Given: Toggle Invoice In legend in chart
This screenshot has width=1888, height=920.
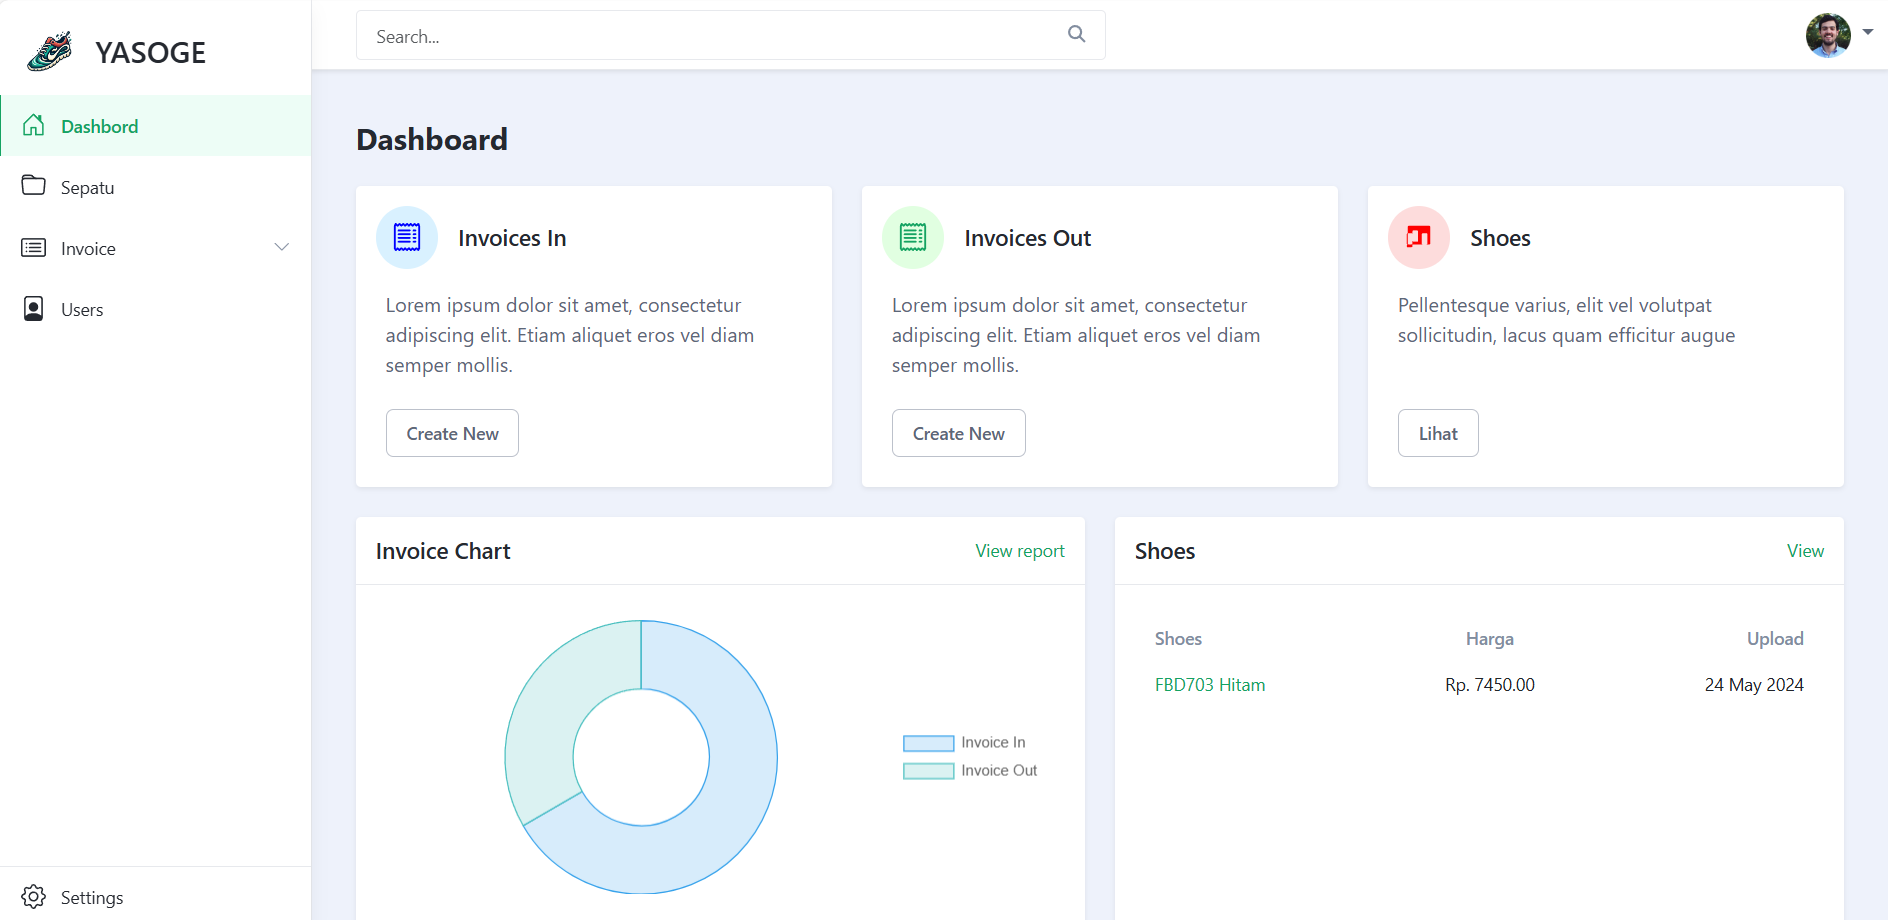Looking at the screenshot, I should 965,743.
